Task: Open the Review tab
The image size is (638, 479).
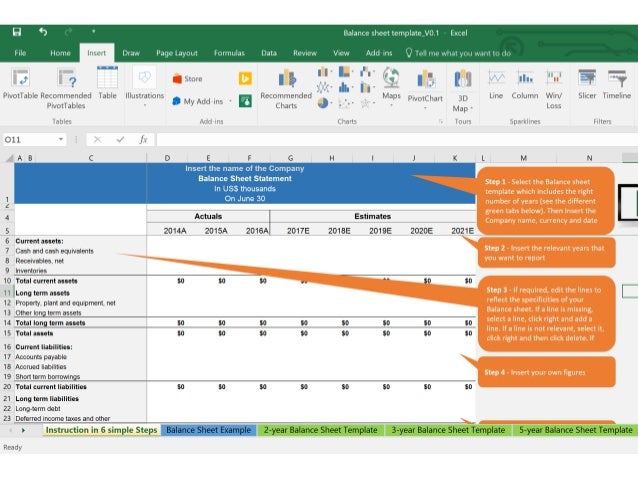Action: pos(305,53)
